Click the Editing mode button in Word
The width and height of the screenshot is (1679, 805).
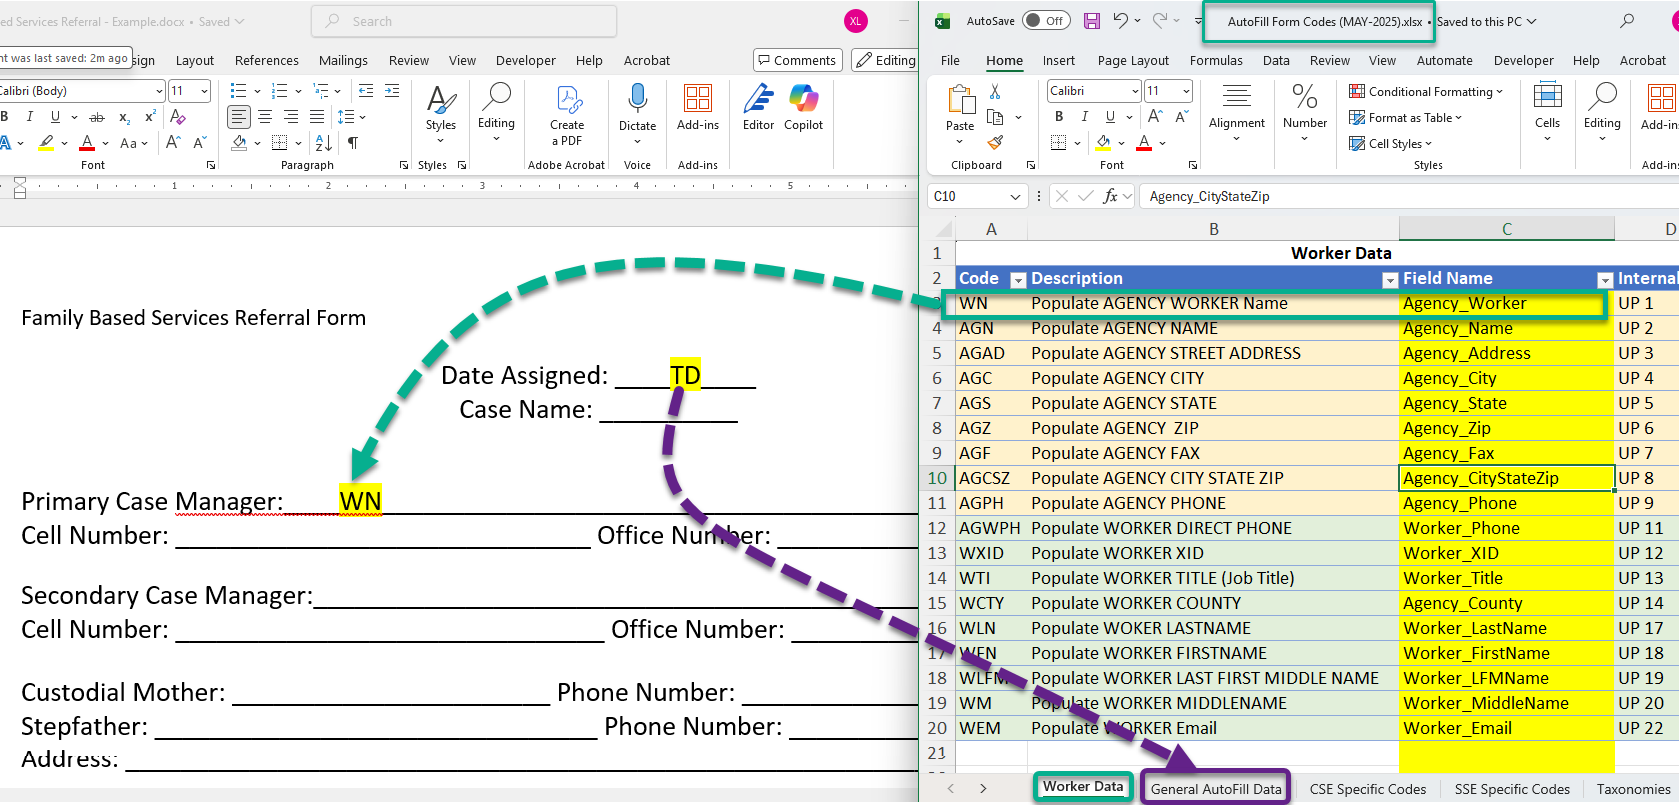[x=886, y=61]
